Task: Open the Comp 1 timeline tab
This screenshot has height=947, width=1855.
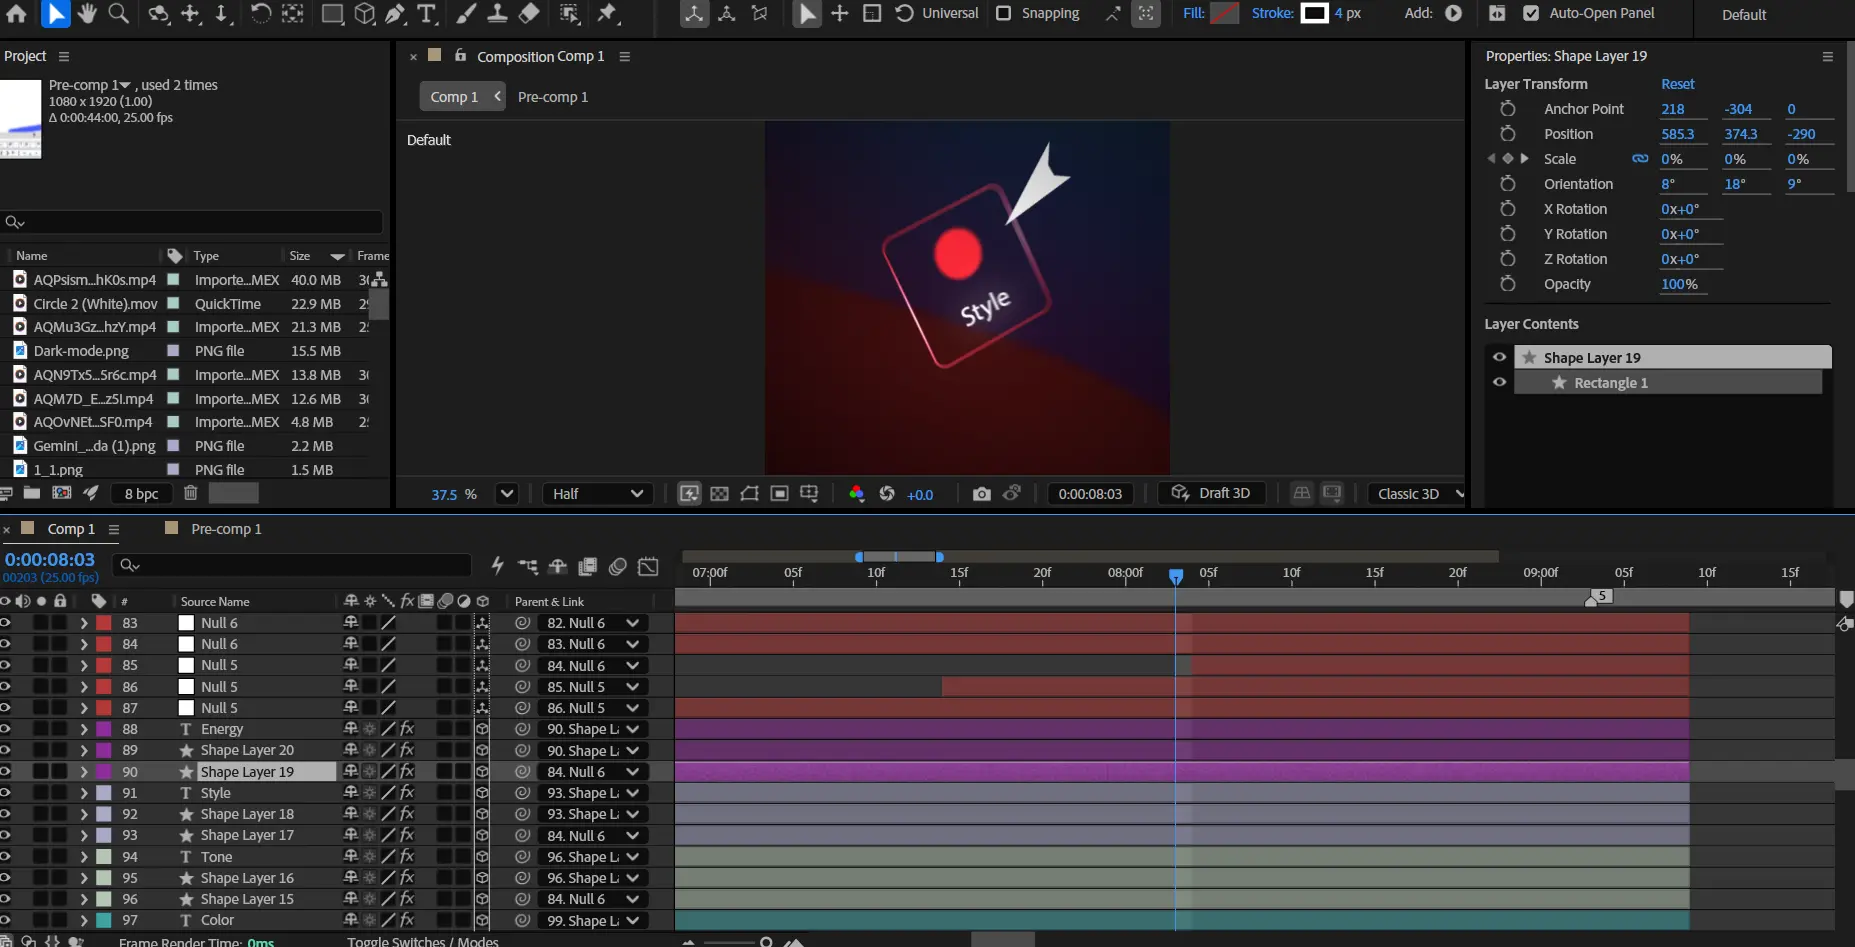Action: [x=71, y=529]
